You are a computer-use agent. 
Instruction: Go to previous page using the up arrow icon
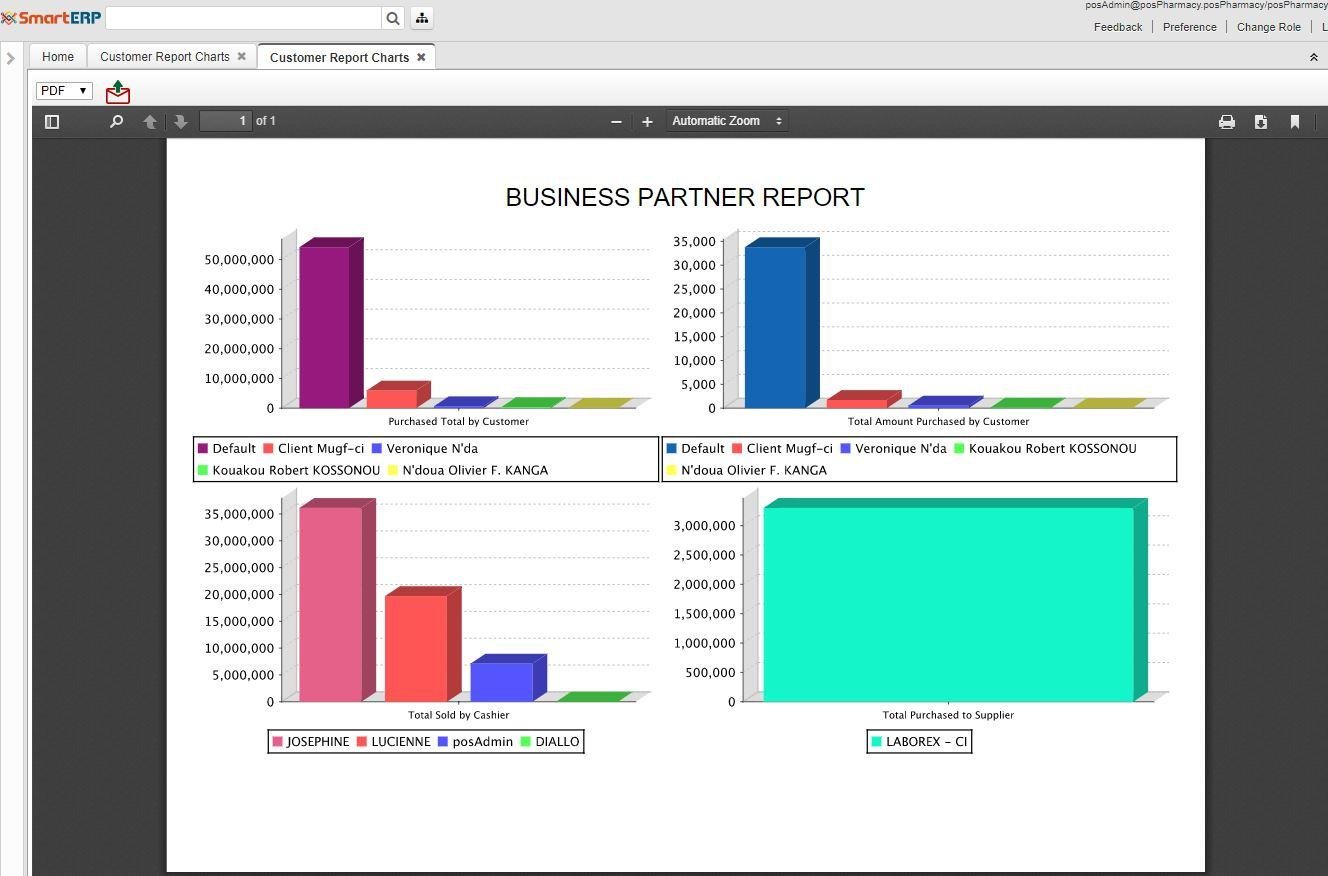pos(150,121)
